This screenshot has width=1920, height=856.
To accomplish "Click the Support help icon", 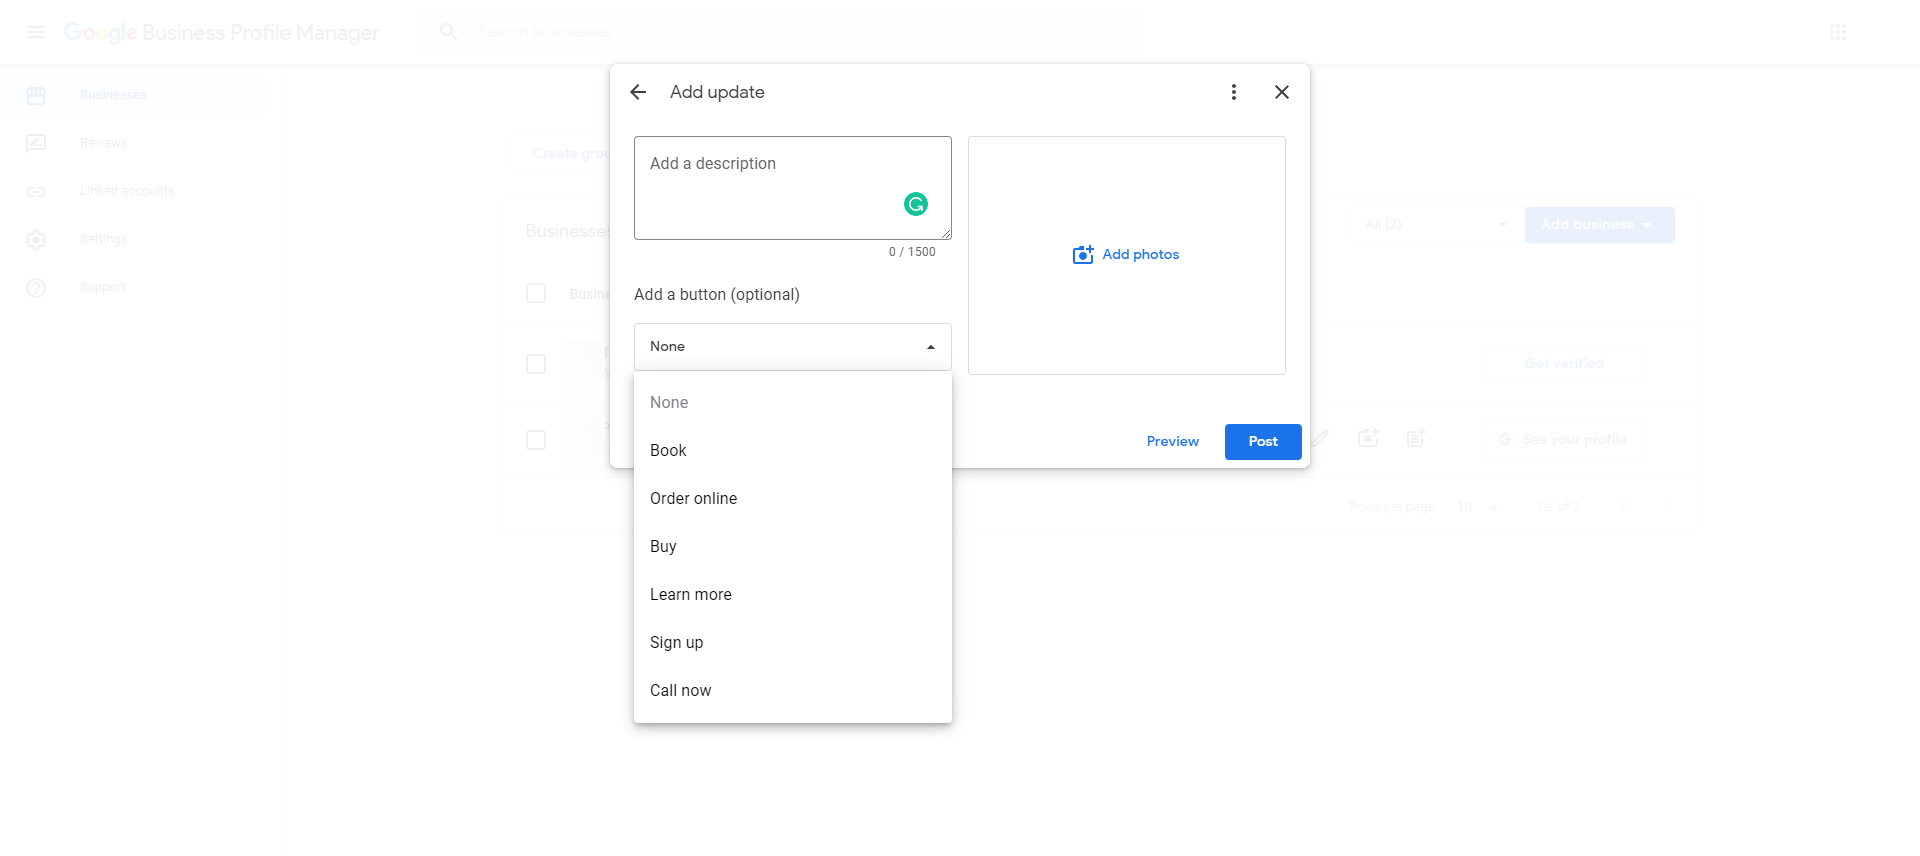I will pos(36,287).
